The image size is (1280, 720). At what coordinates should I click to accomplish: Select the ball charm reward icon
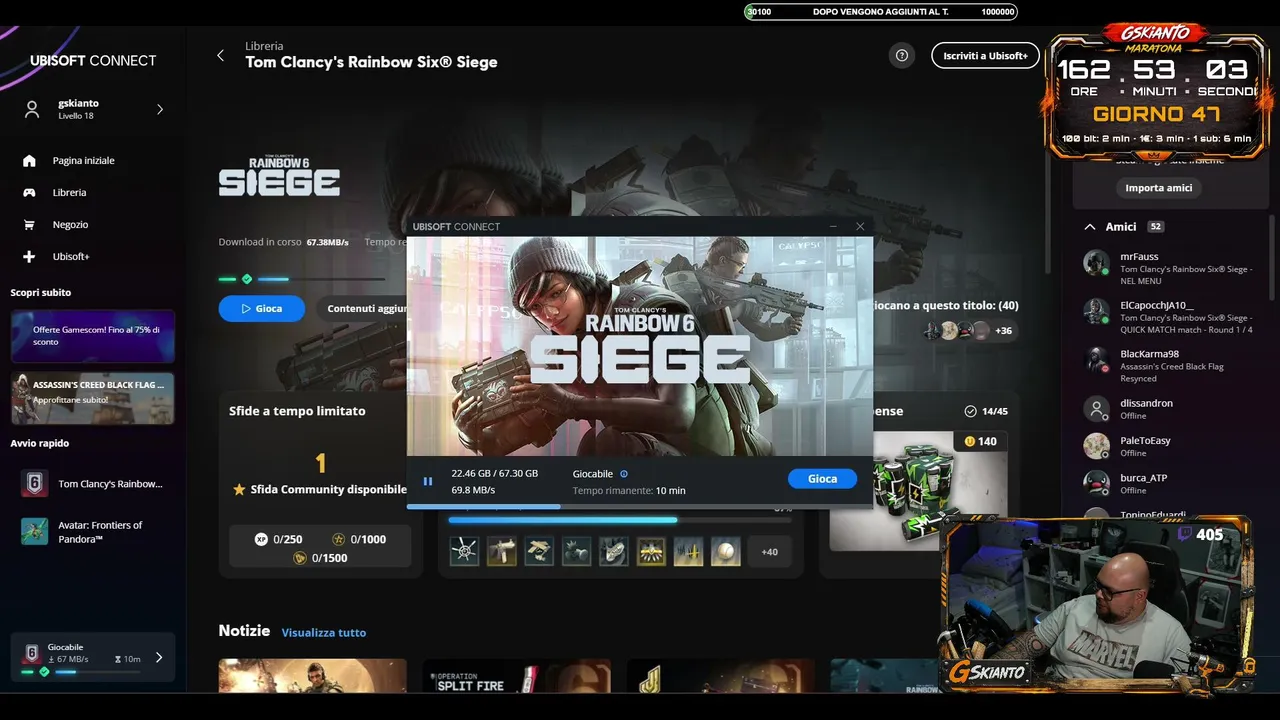tap(726, 551)
